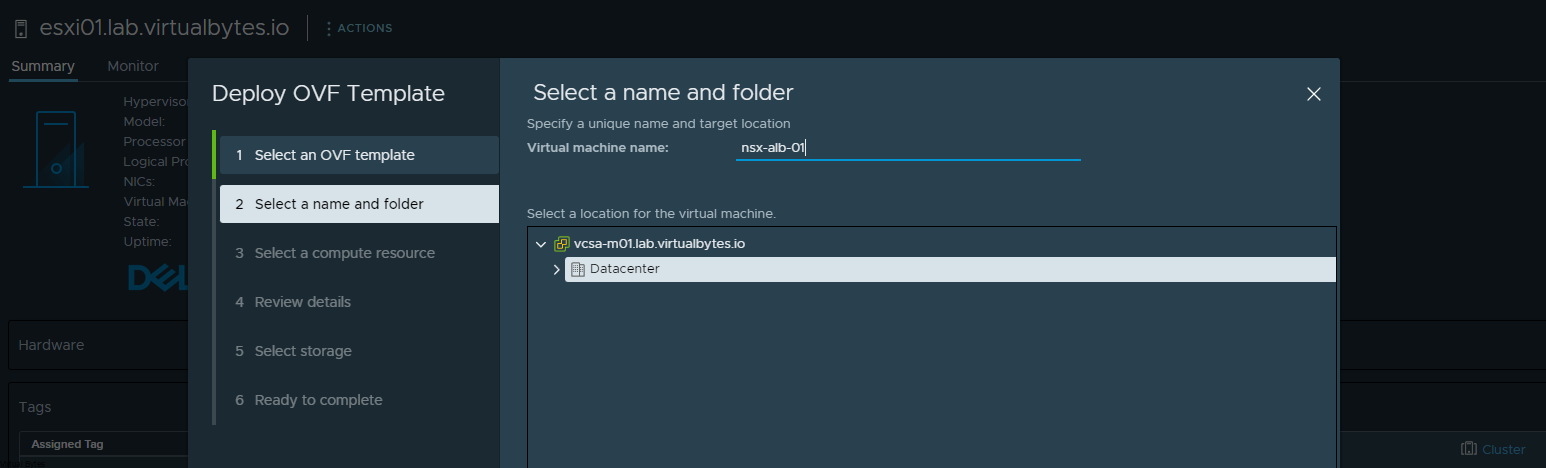The width and height of the screenshot is (1546, 468).
Task: Go back to Select an OVF template step
Action: pos(334,155)
